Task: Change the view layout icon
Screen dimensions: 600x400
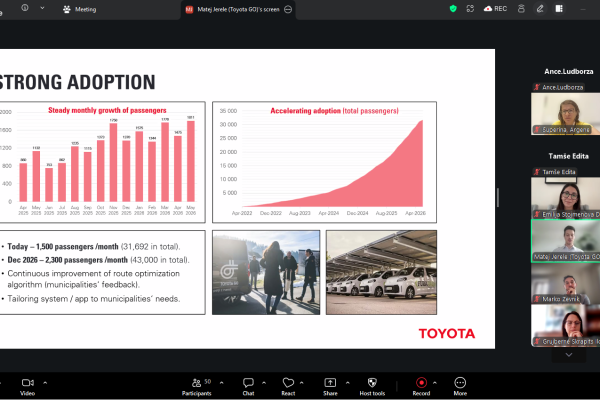Action: pyautogui.click(x=559, y=8)
